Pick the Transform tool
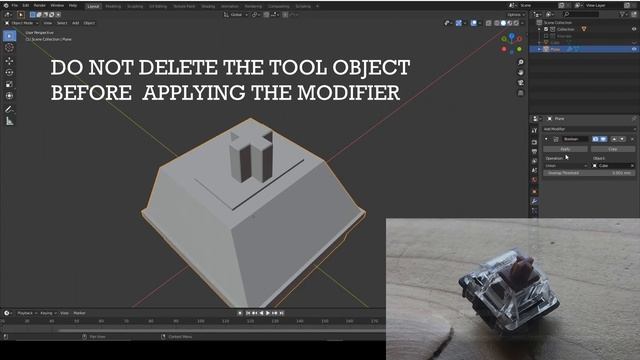 click(x=9, y=96)
